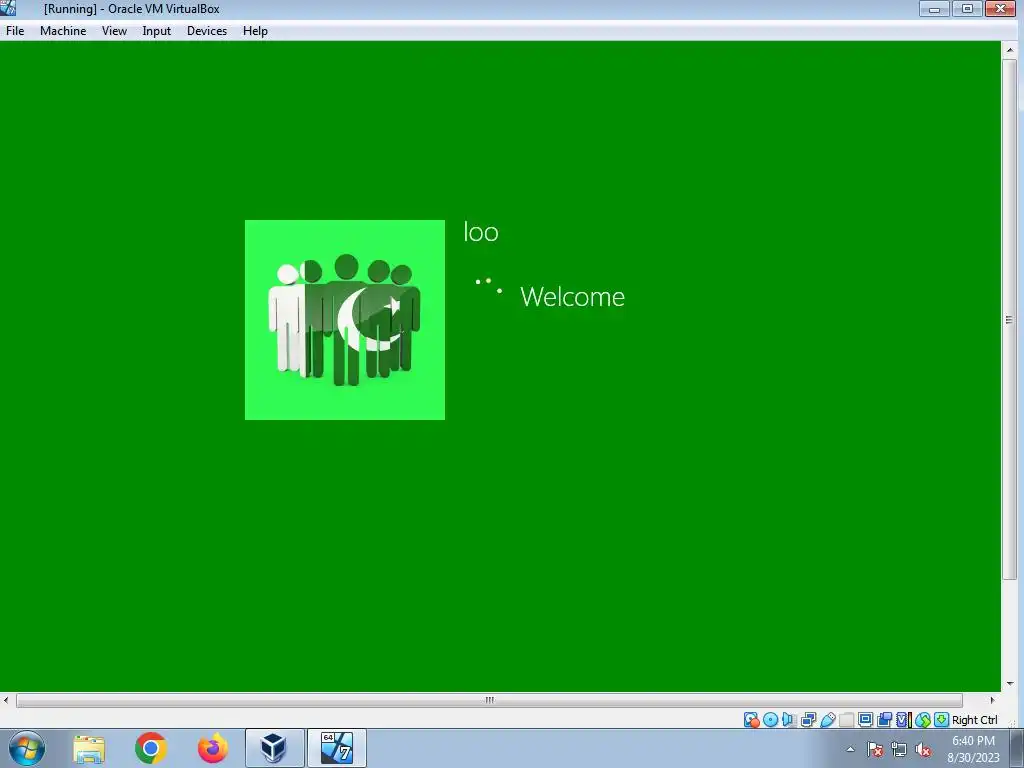
Task: Click the Welcome text
Action: click(x=572, y=297)
